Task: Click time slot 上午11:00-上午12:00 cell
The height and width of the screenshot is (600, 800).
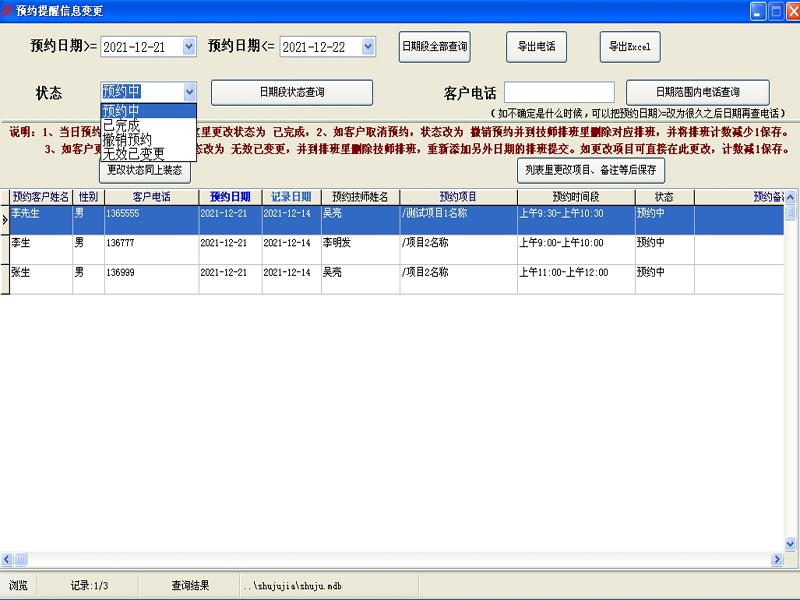Action: (576, 279)
